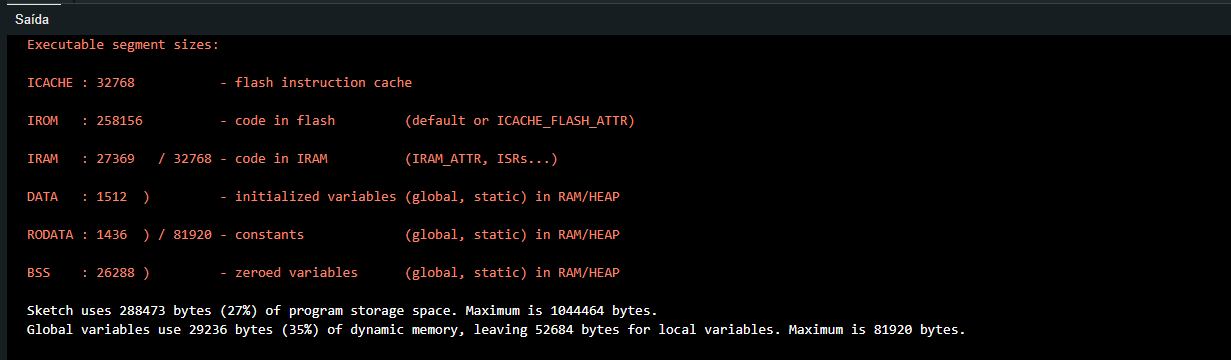This screenshot has width=1231, height=360.
Task: Click the "(default or ICACHE_FLASH_ATTR)" note
Action: click(520, 121)
